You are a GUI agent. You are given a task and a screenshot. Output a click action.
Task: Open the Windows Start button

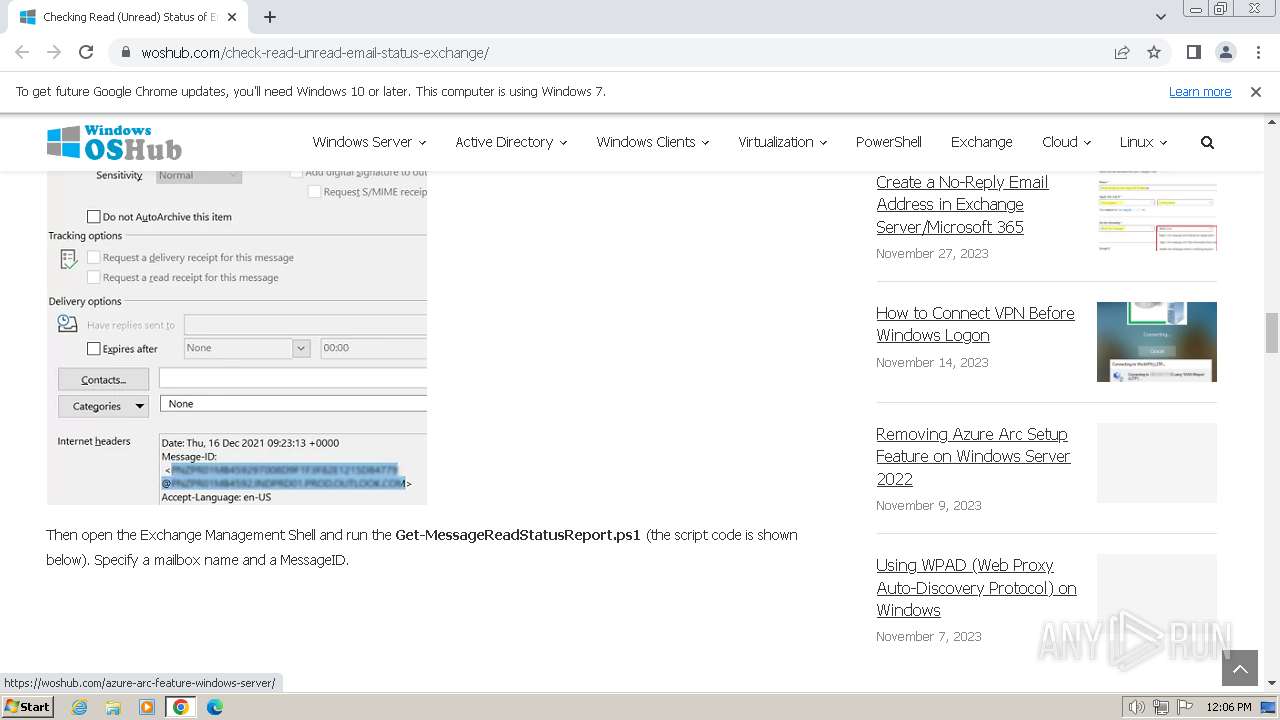point(28,707)
